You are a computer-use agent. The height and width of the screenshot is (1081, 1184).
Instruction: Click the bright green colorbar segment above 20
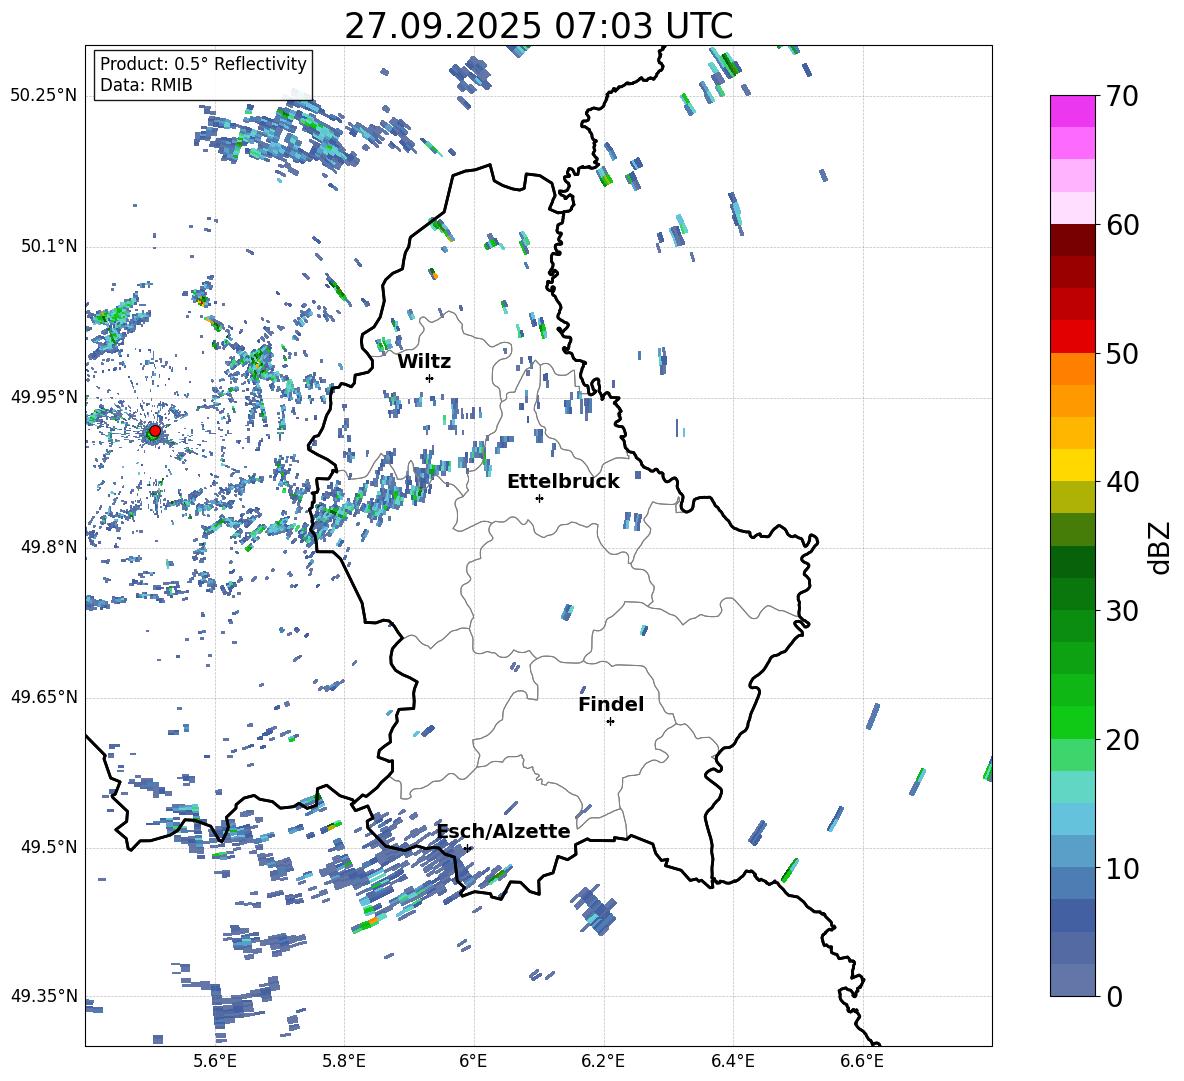[1073, 722]
